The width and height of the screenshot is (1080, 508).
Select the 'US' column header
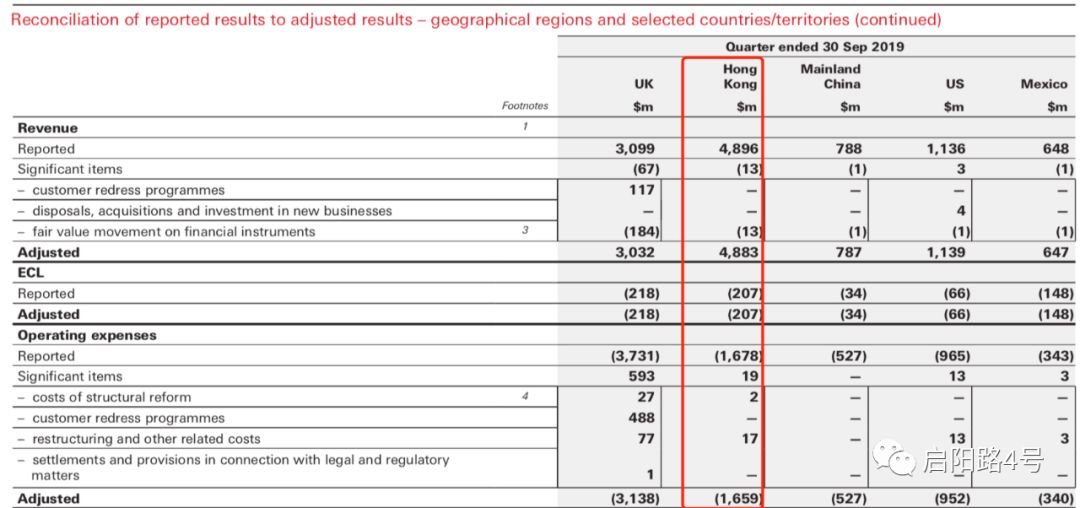[955, 84]
